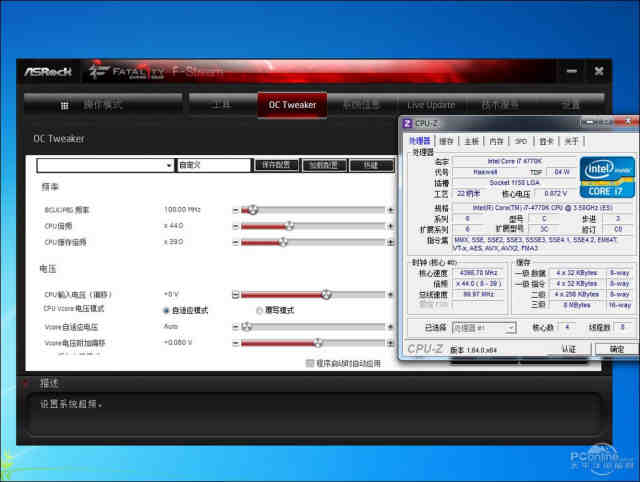The width and height of the screenshot is (640, 482).
Task: Lower Vcore additional offset with its minus button
Action: (x=236, y=343)
